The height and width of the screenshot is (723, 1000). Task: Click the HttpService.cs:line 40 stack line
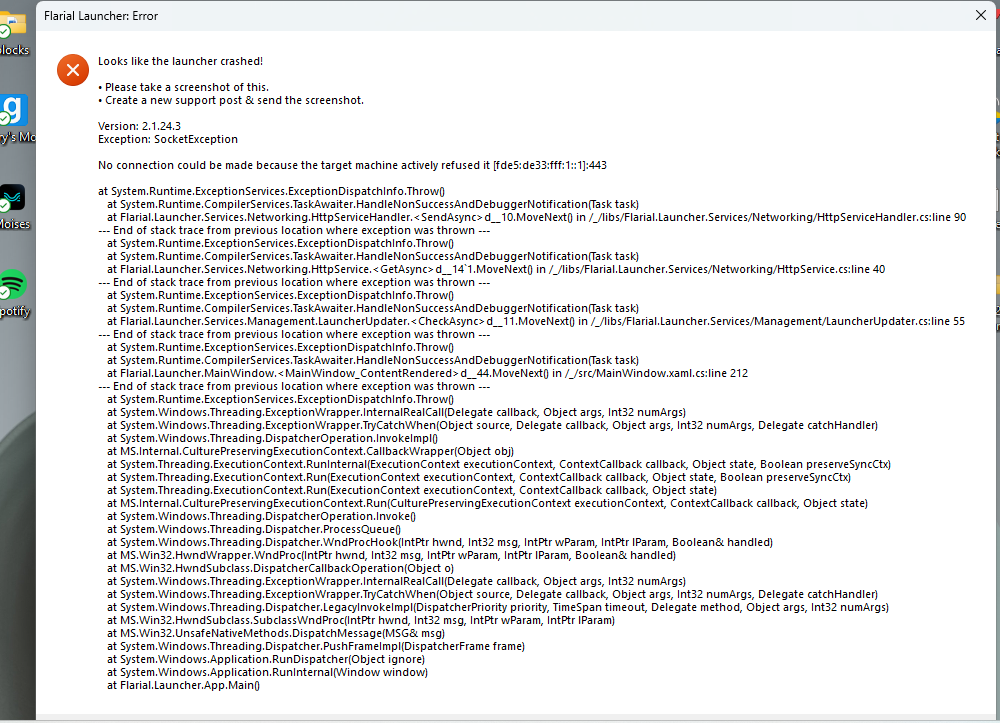click(496, 269)
